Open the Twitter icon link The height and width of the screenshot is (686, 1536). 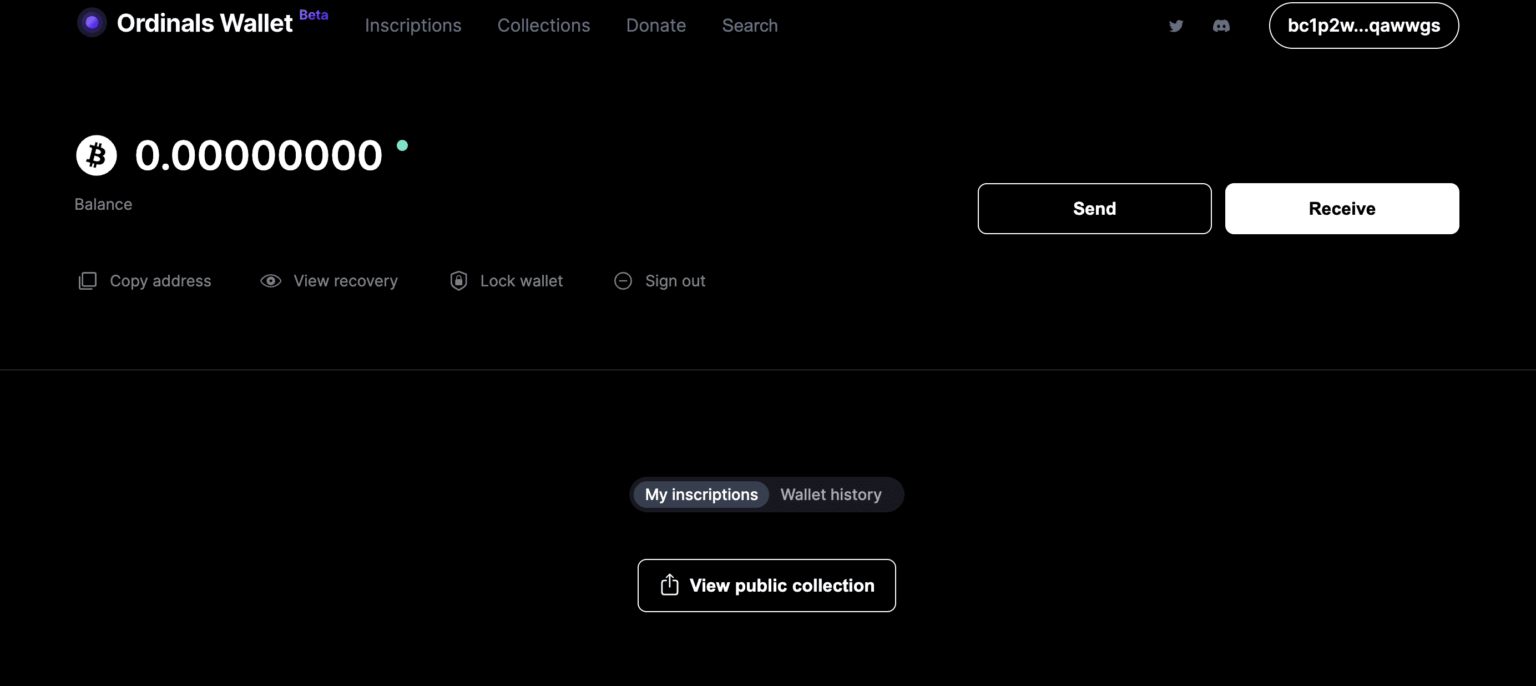[1176, 26]
